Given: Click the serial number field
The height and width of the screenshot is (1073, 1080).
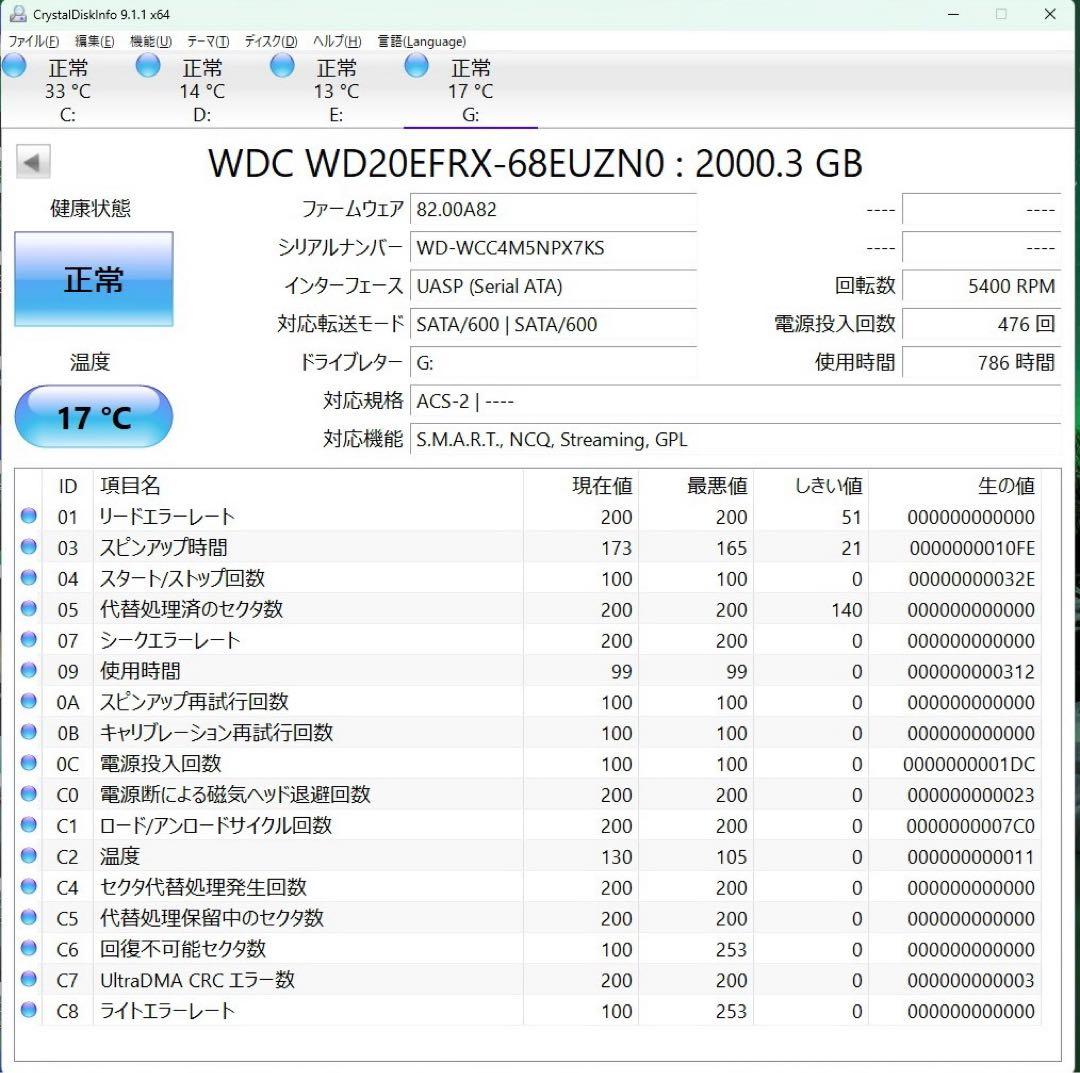Looking at the screenshot, I should coord(553,248).
